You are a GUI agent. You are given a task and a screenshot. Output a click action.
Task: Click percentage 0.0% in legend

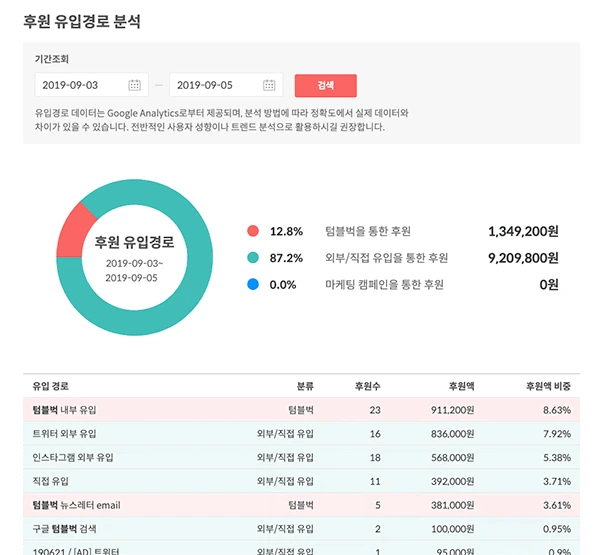[283, 285]
